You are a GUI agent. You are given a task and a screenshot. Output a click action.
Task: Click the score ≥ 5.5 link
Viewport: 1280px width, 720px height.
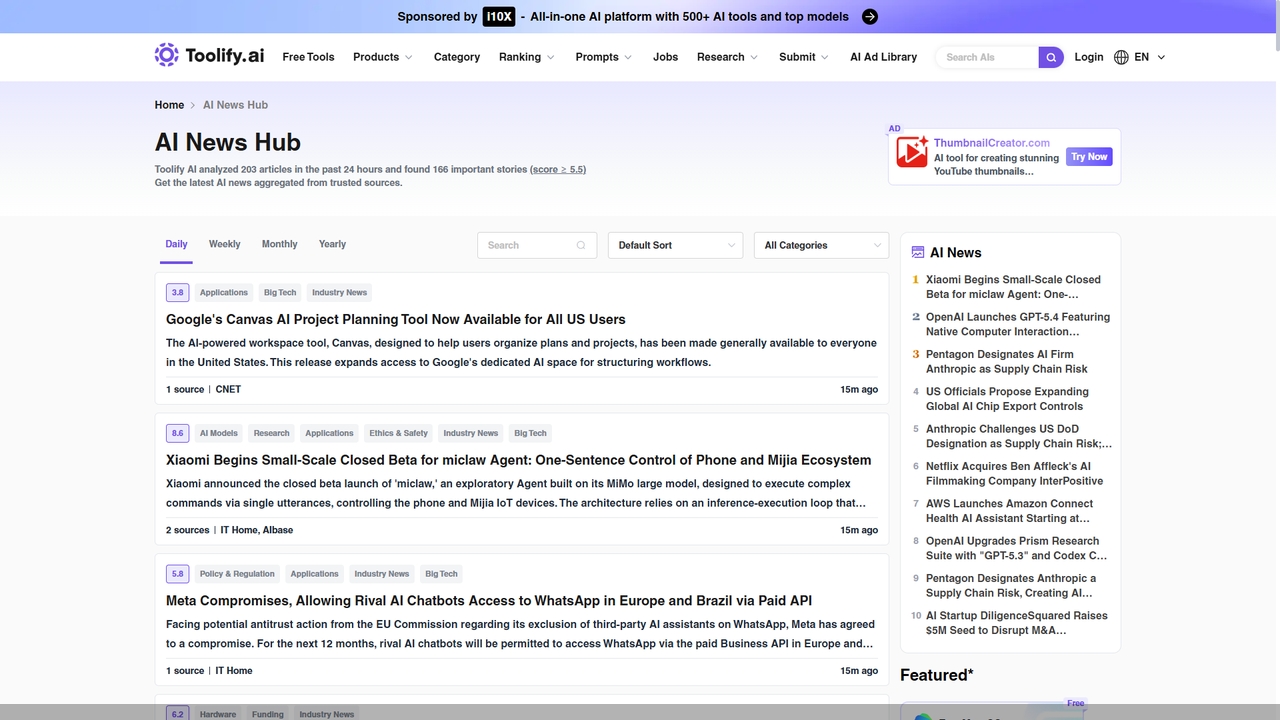click(x=558, y=170)
